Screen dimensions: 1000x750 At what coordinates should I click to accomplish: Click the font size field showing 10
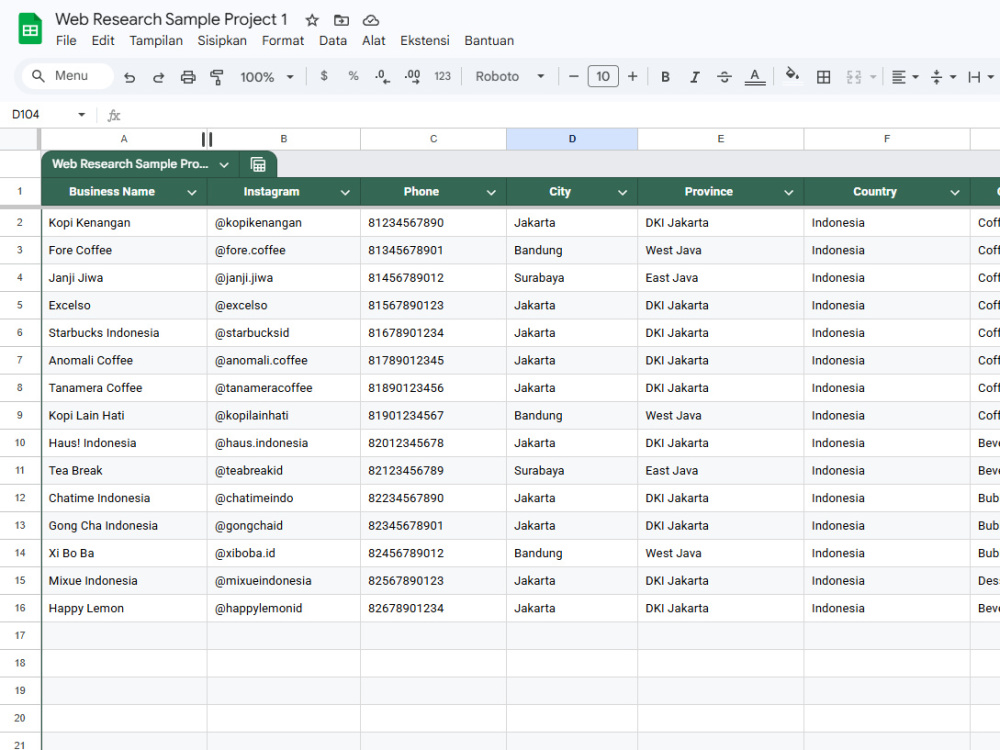603,77
